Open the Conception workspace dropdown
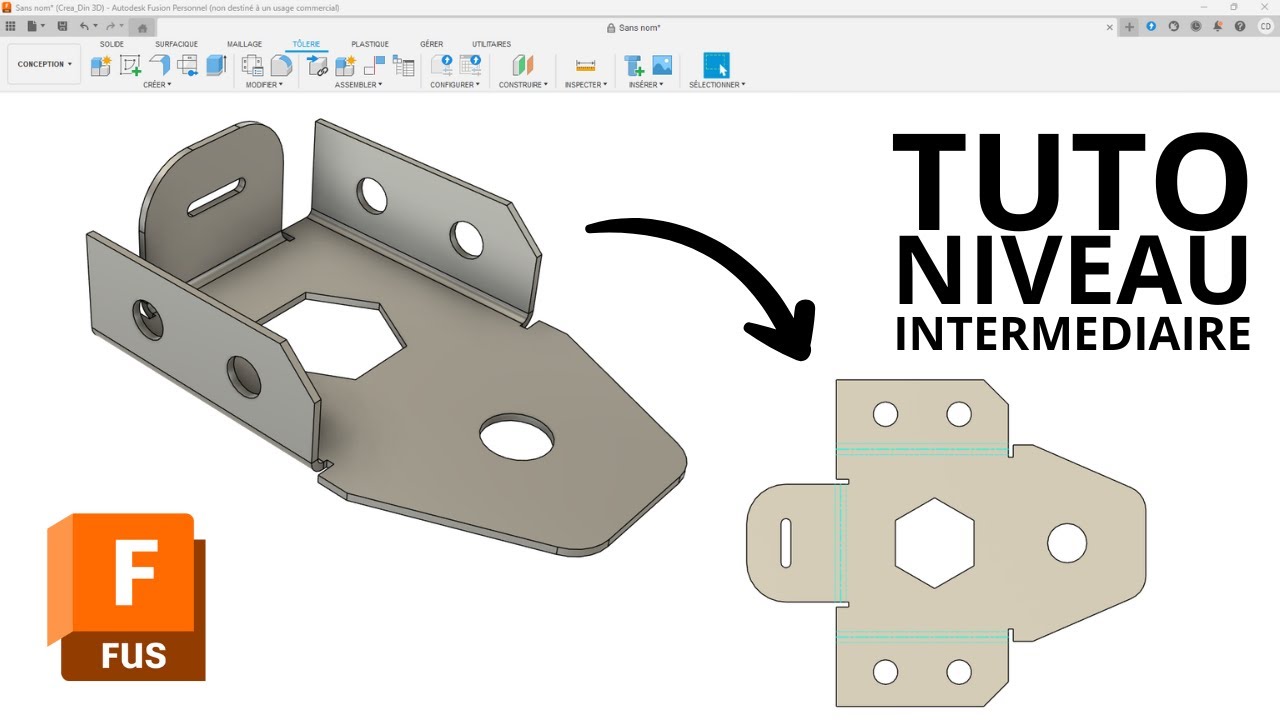This screenshot has width=1280, height=720. (44, 64)
